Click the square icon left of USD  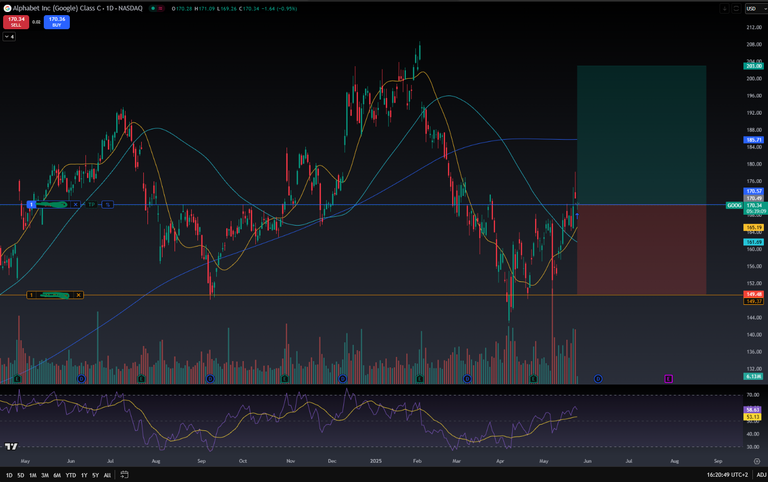tap(736, 8)
